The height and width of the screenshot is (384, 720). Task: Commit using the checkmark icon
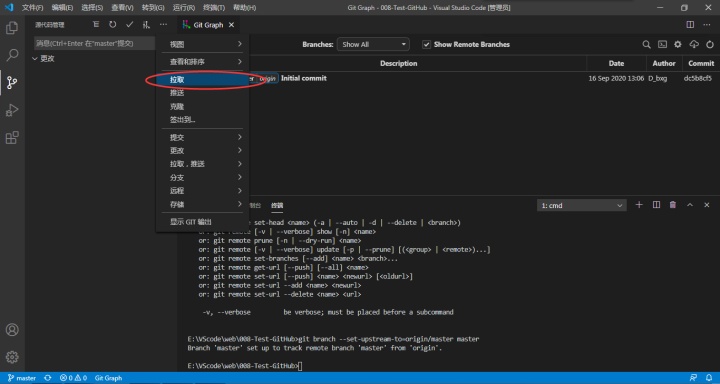tap(129, 25)
